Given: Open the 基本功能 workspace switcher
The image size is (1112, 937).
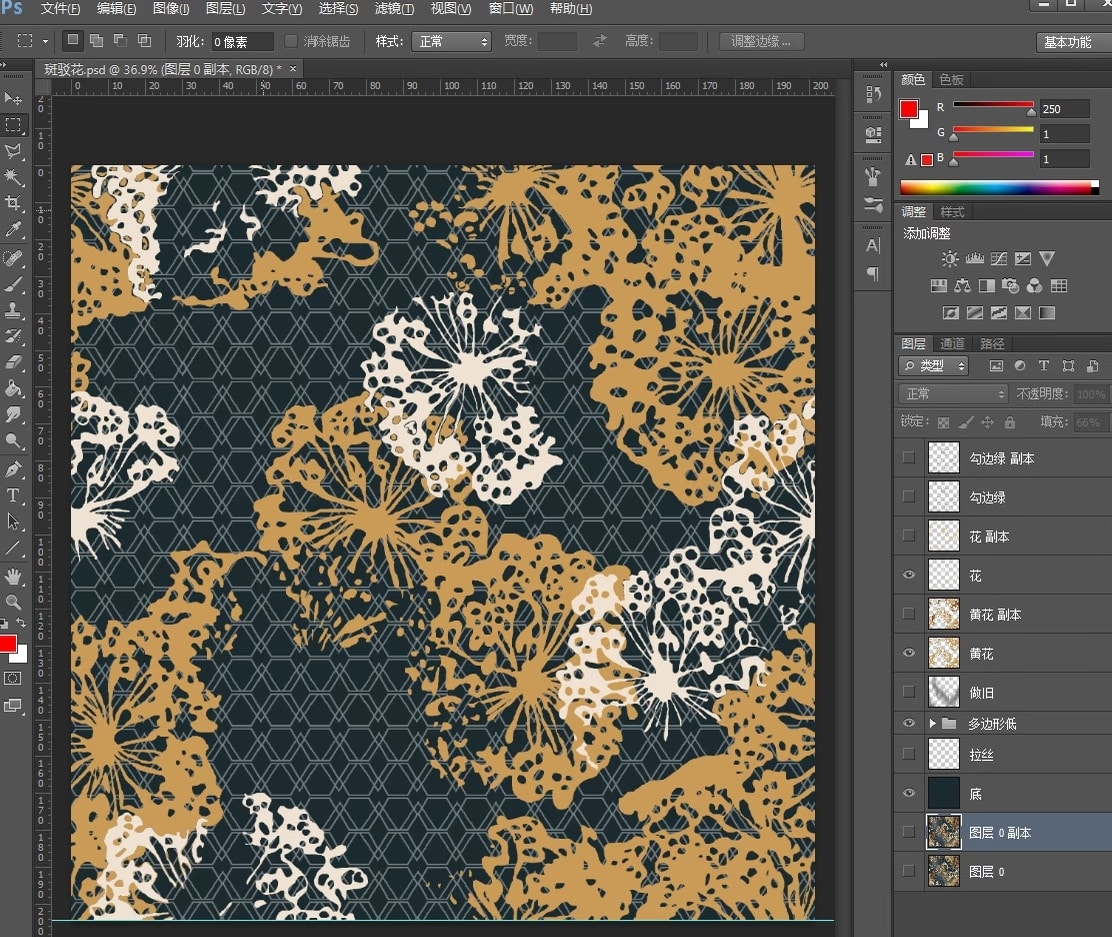Looking at the screenshot, I should click(1072, 43).
